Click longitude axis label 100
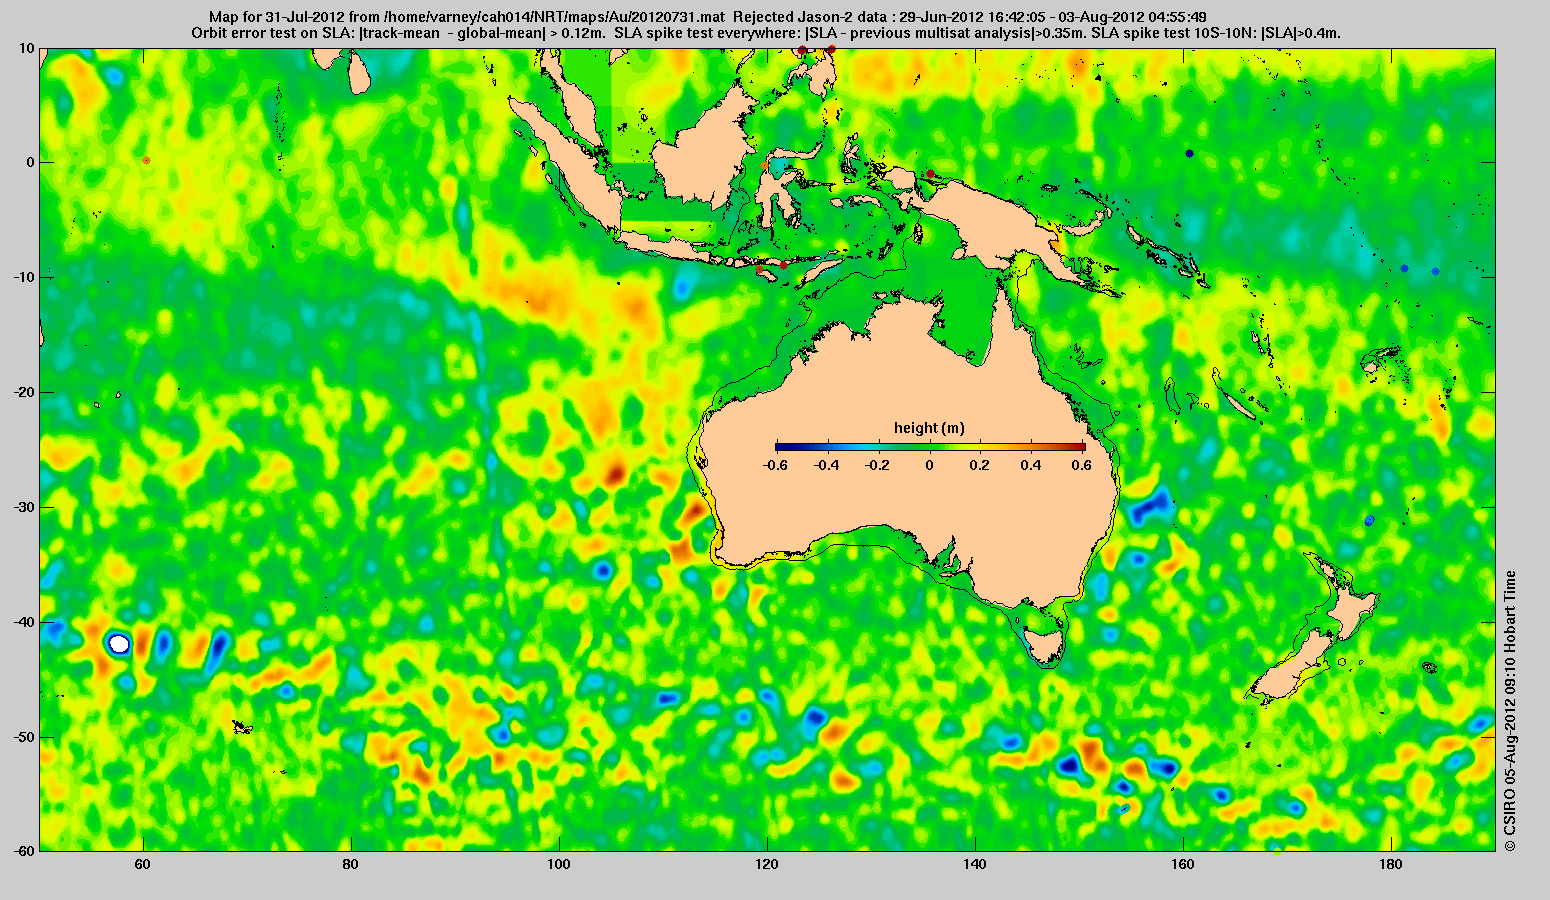Screen dimensions: 1550x900 [559, 863]
